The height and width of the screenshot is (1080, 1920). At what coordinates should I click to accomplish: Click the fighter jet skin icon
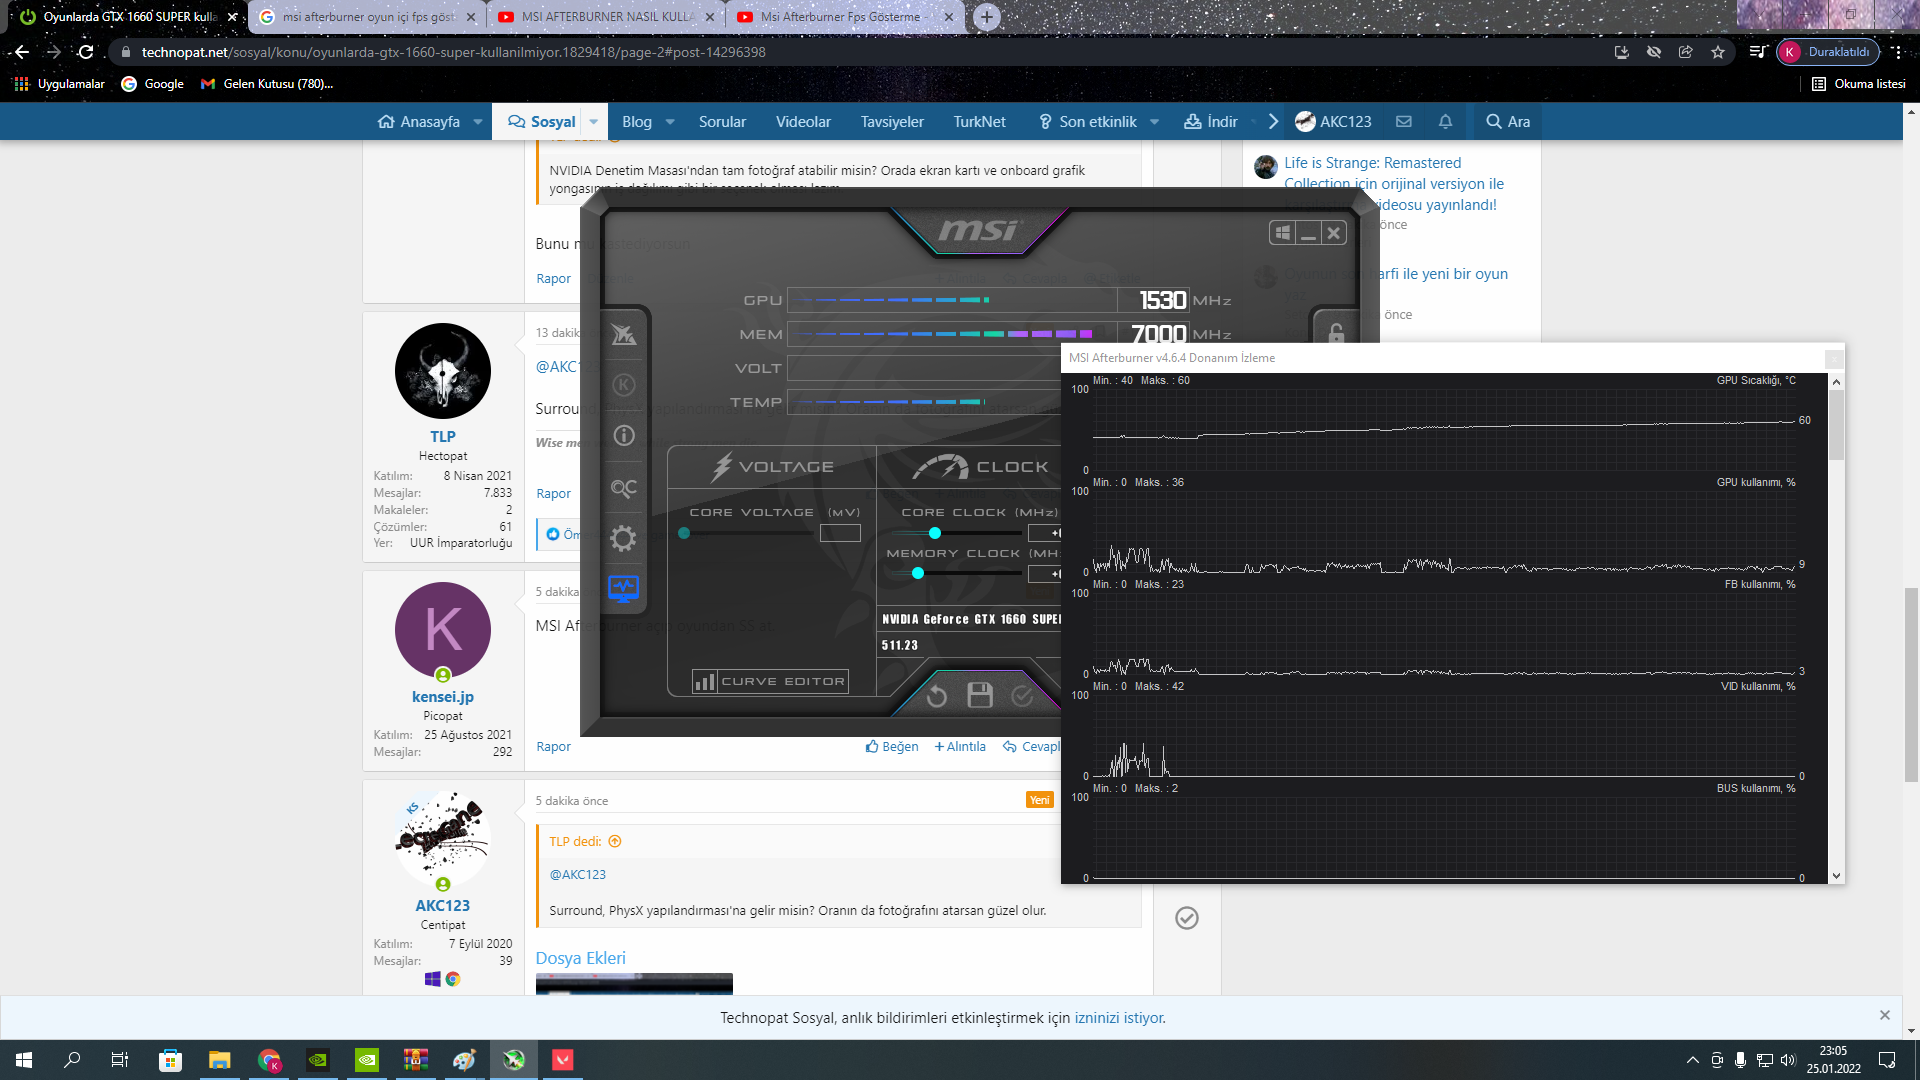[623, 335]
